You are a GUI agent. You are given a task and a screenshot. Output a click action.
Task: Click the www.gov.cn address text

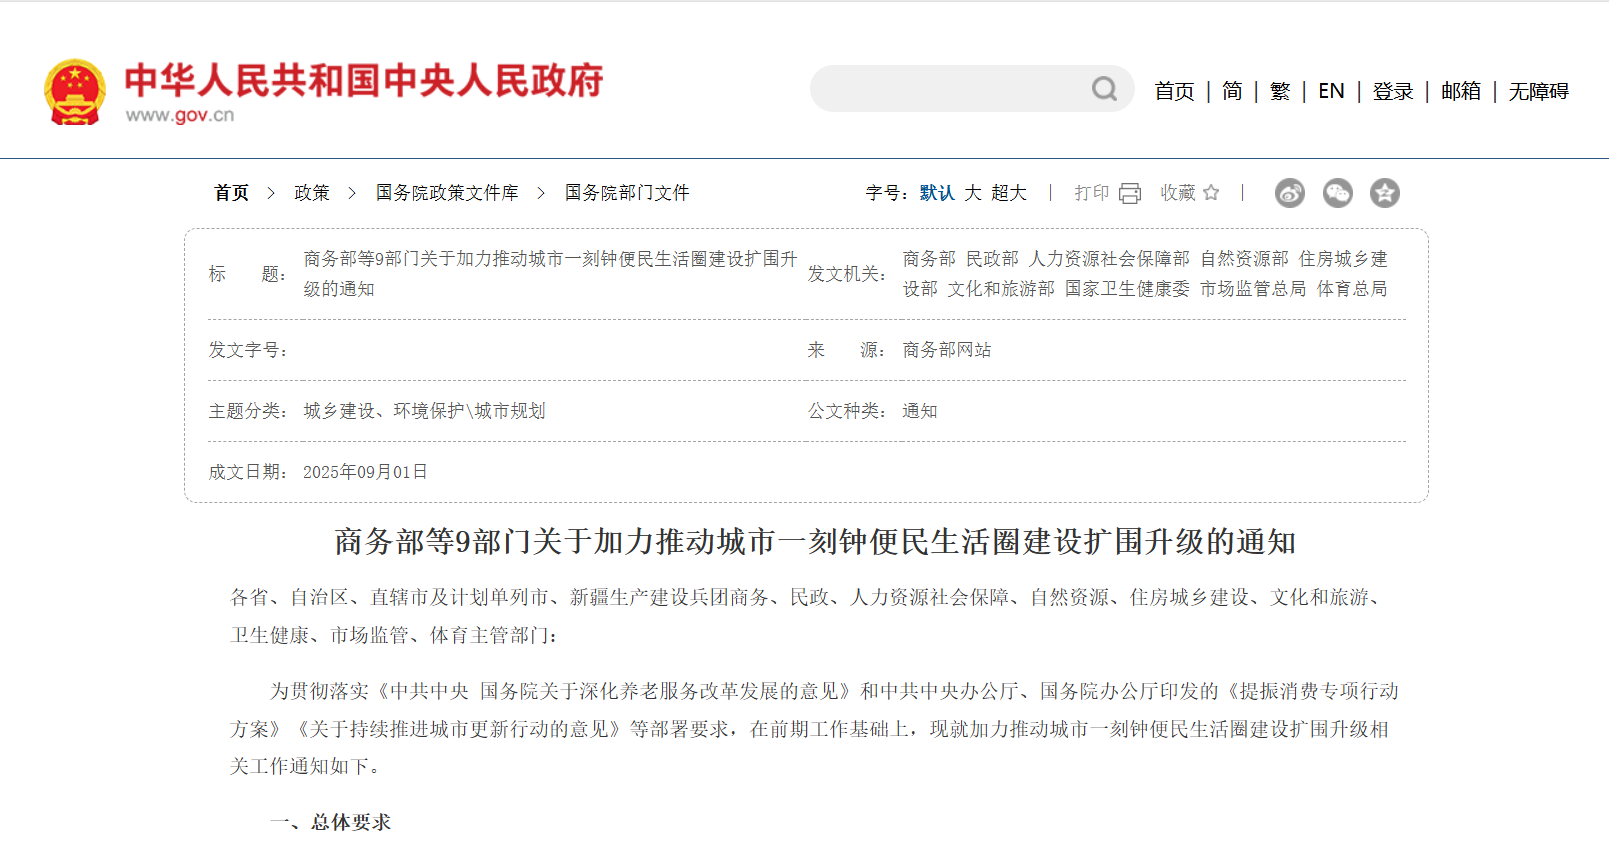point(180,115)
